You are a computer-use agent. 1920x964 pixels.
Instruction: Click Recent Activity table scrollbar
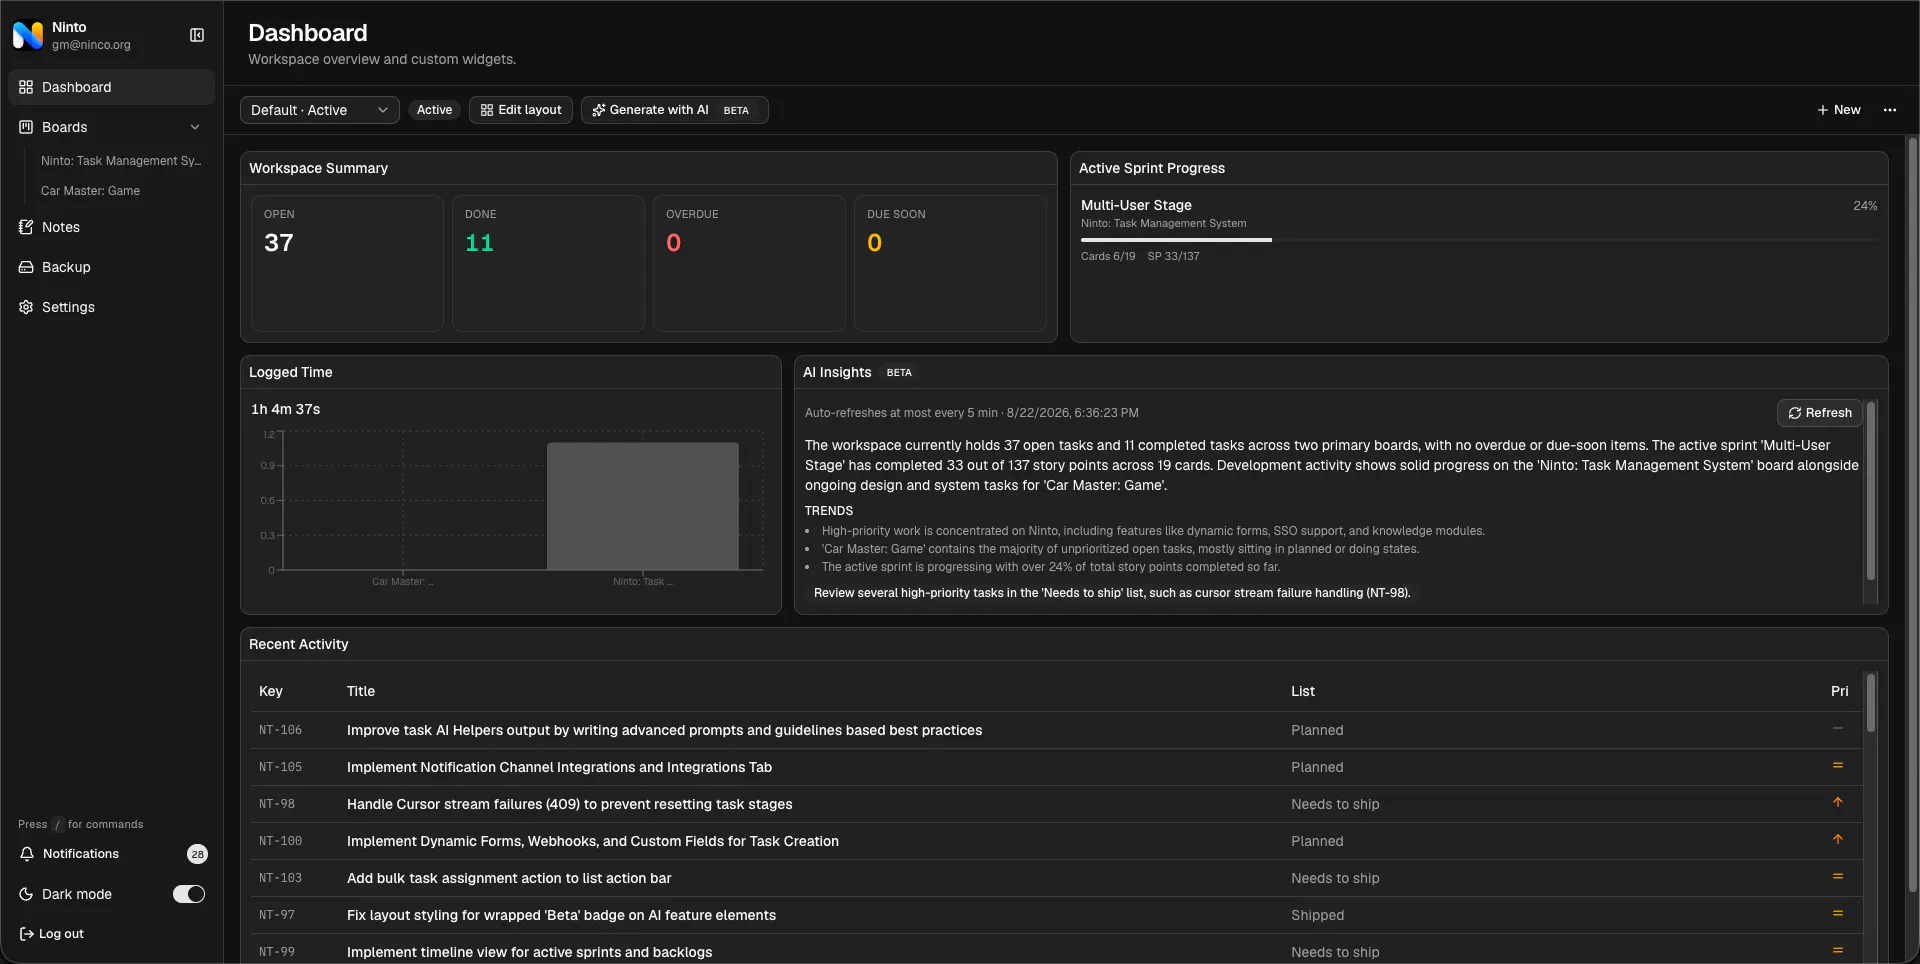click(1870, 703)
